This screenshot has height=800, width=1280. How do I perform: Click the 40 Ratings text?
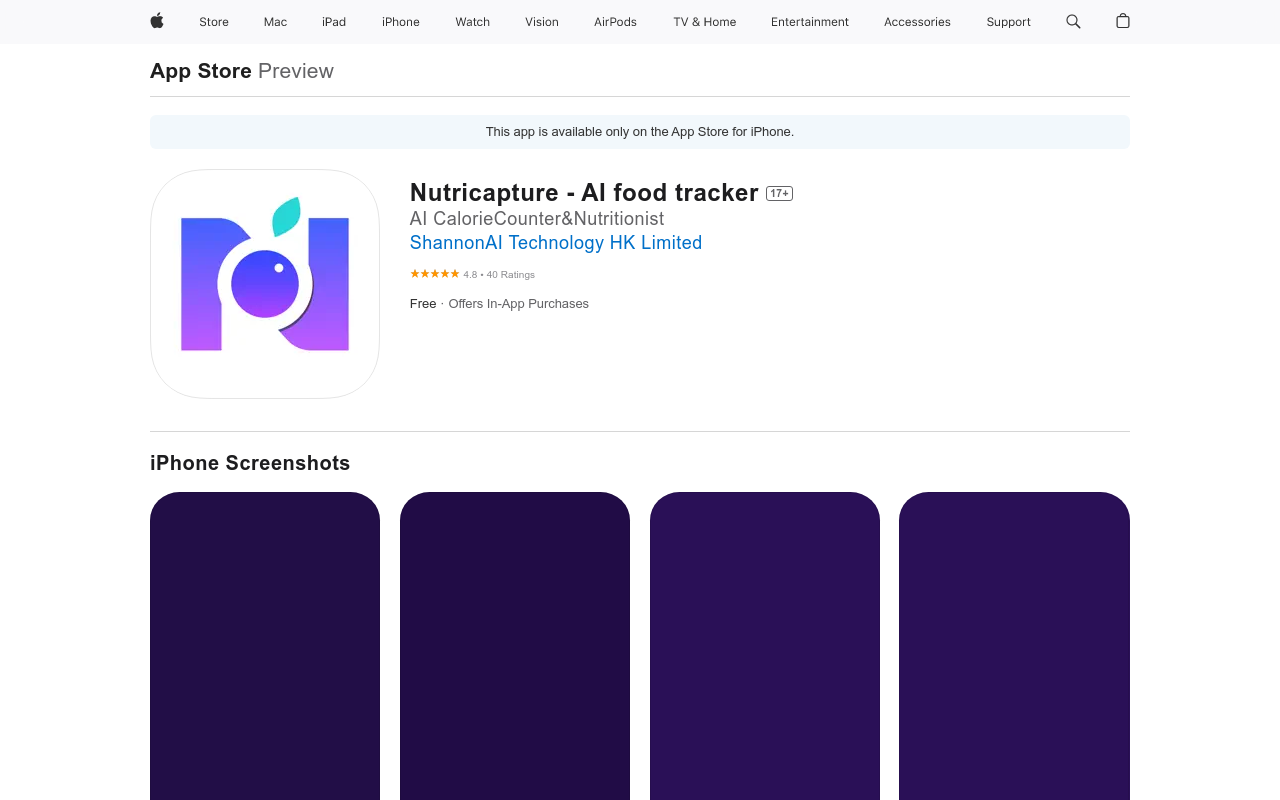point(511,275)
